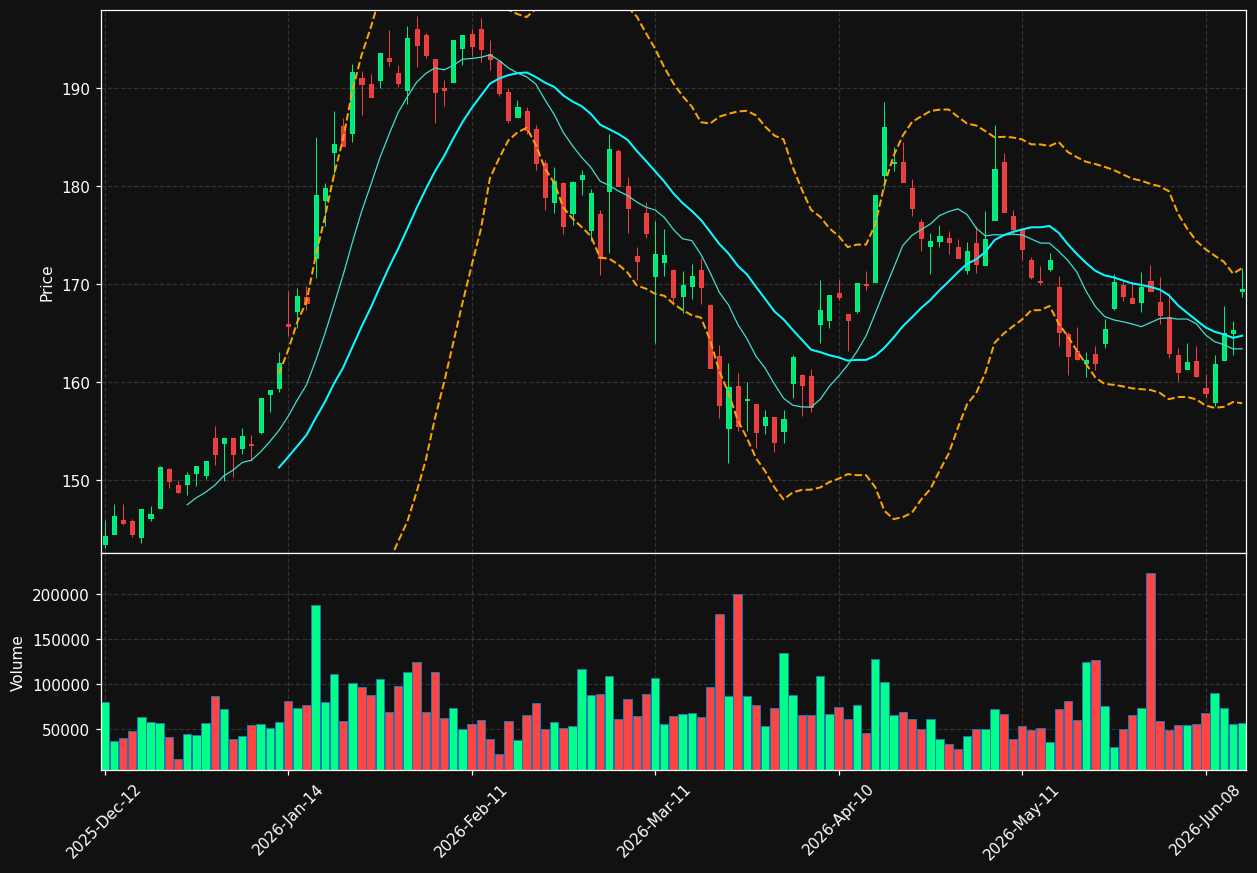The image size is (1257, 873).
Task: Select the 160 price tick label
Action: point(74,383)
